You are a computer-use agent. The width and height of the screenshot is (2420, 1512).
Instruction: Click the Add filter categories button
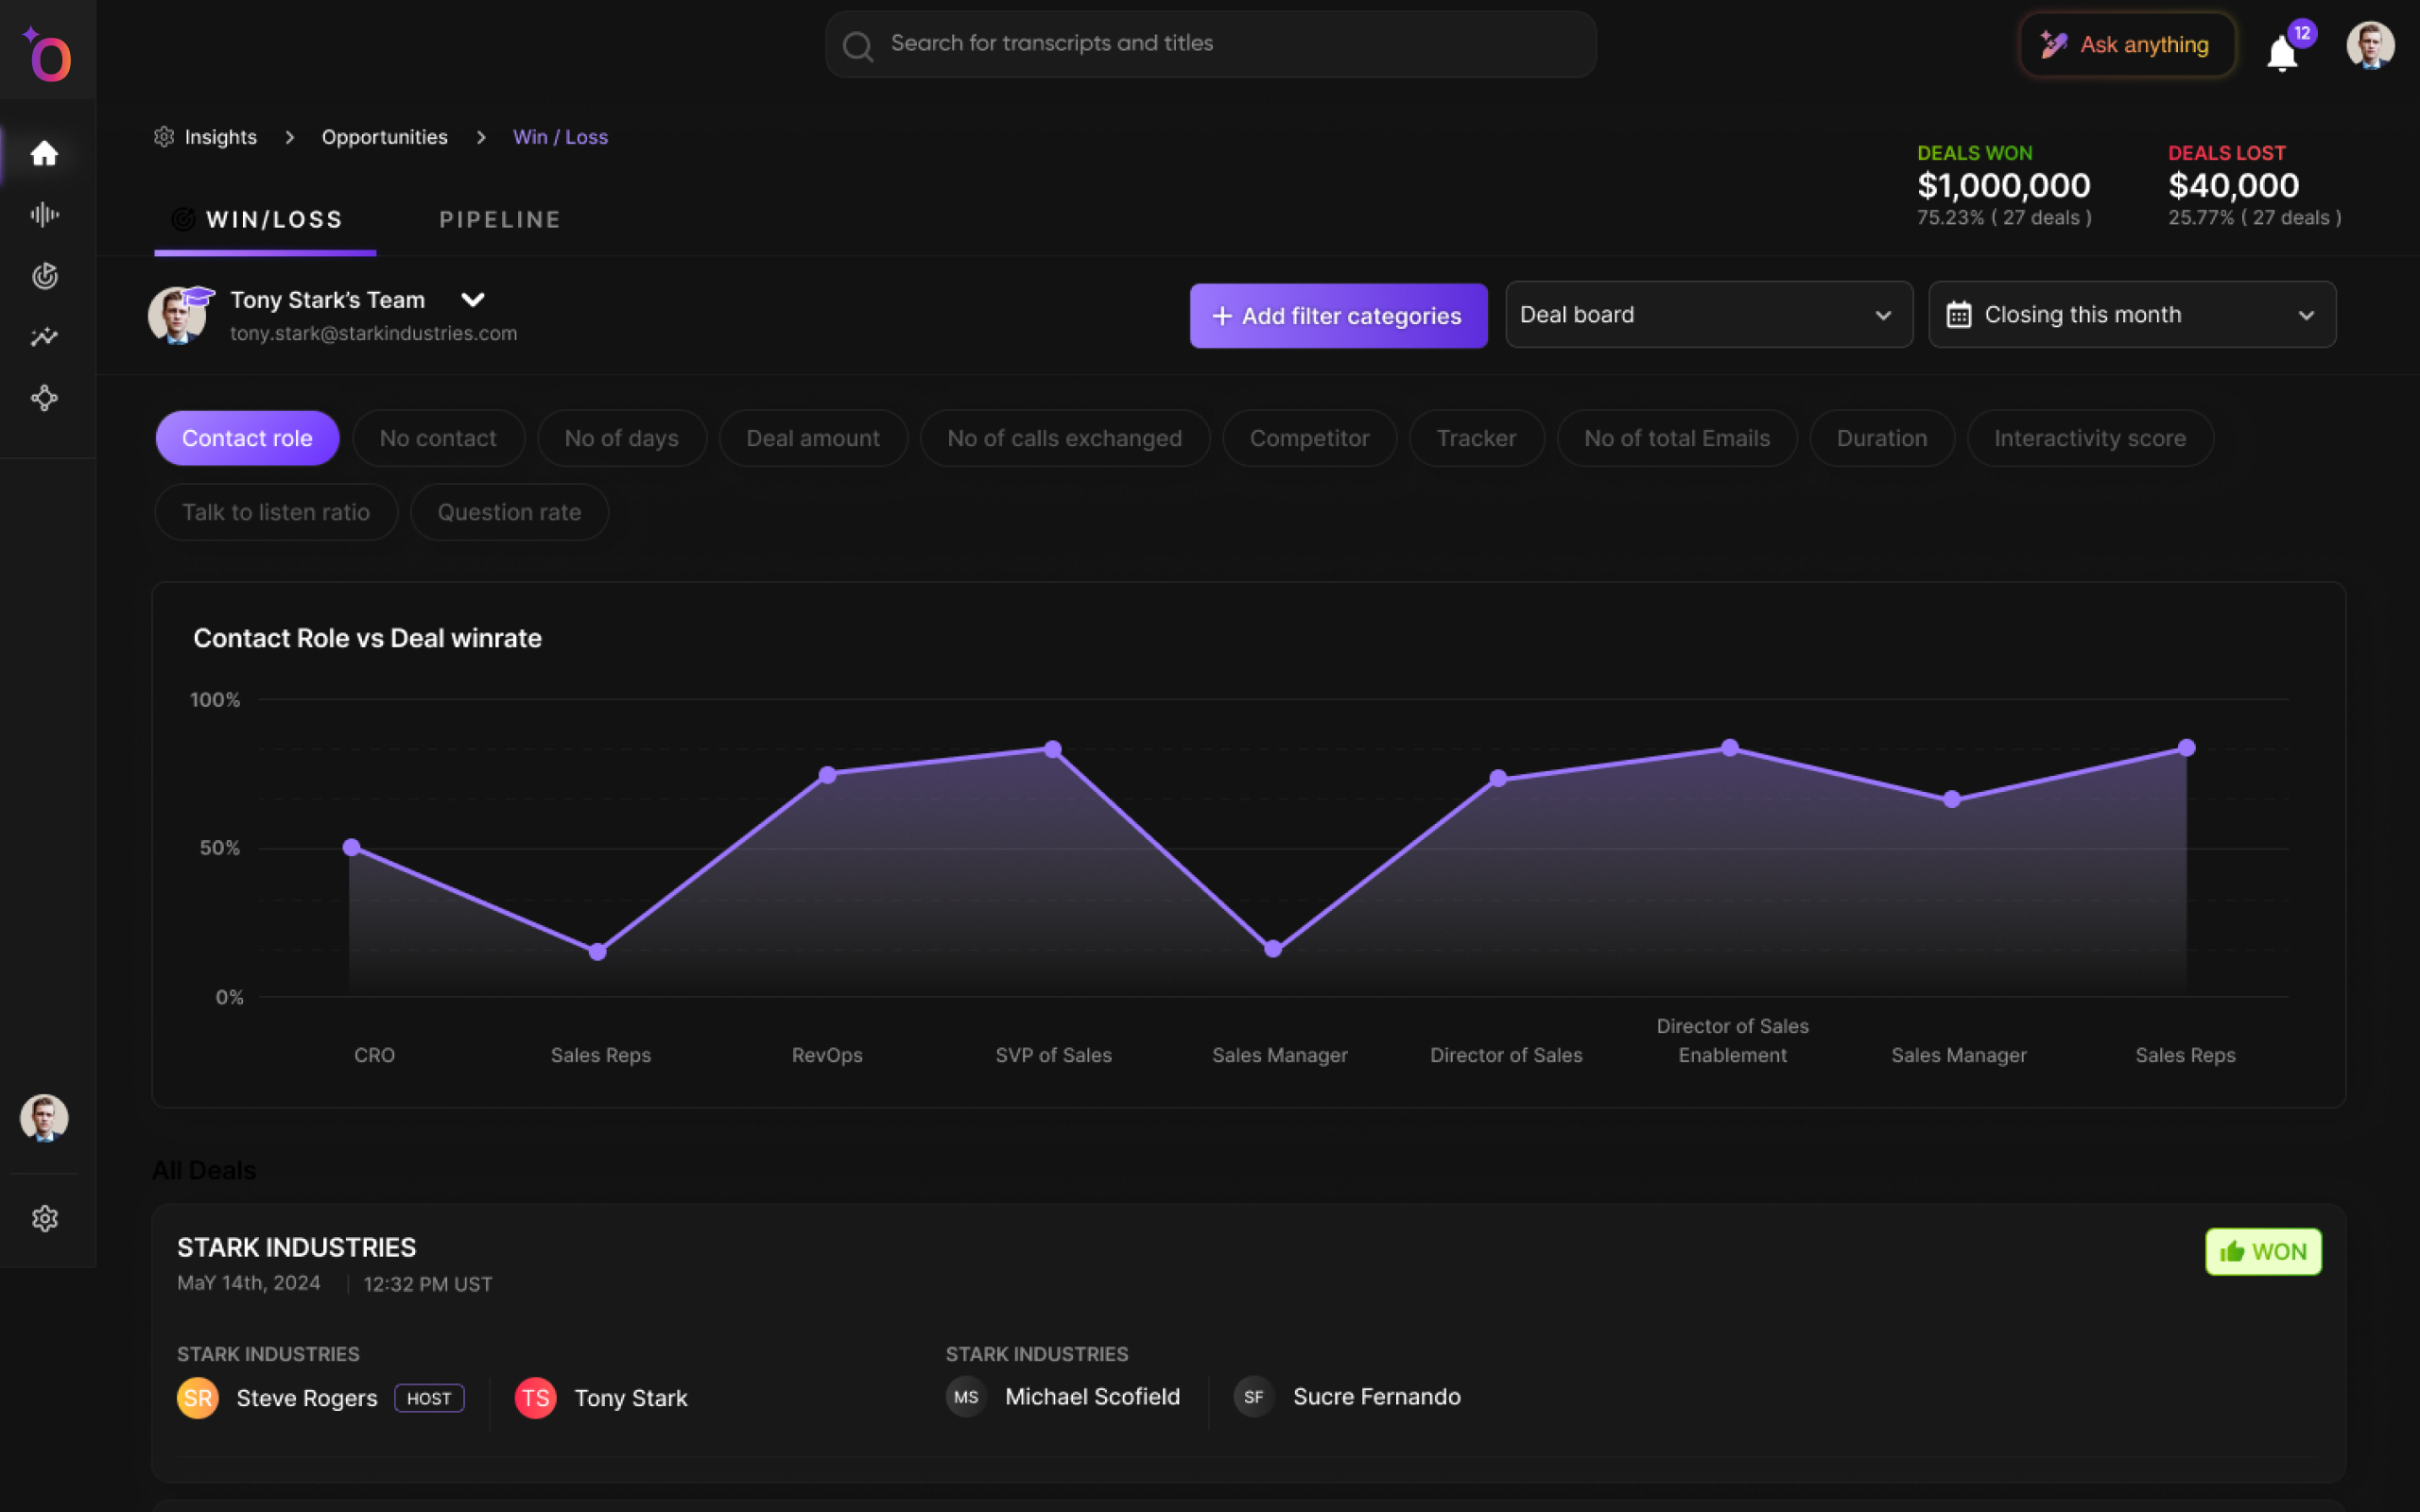pyautogui.click(x=1338, y=315)
